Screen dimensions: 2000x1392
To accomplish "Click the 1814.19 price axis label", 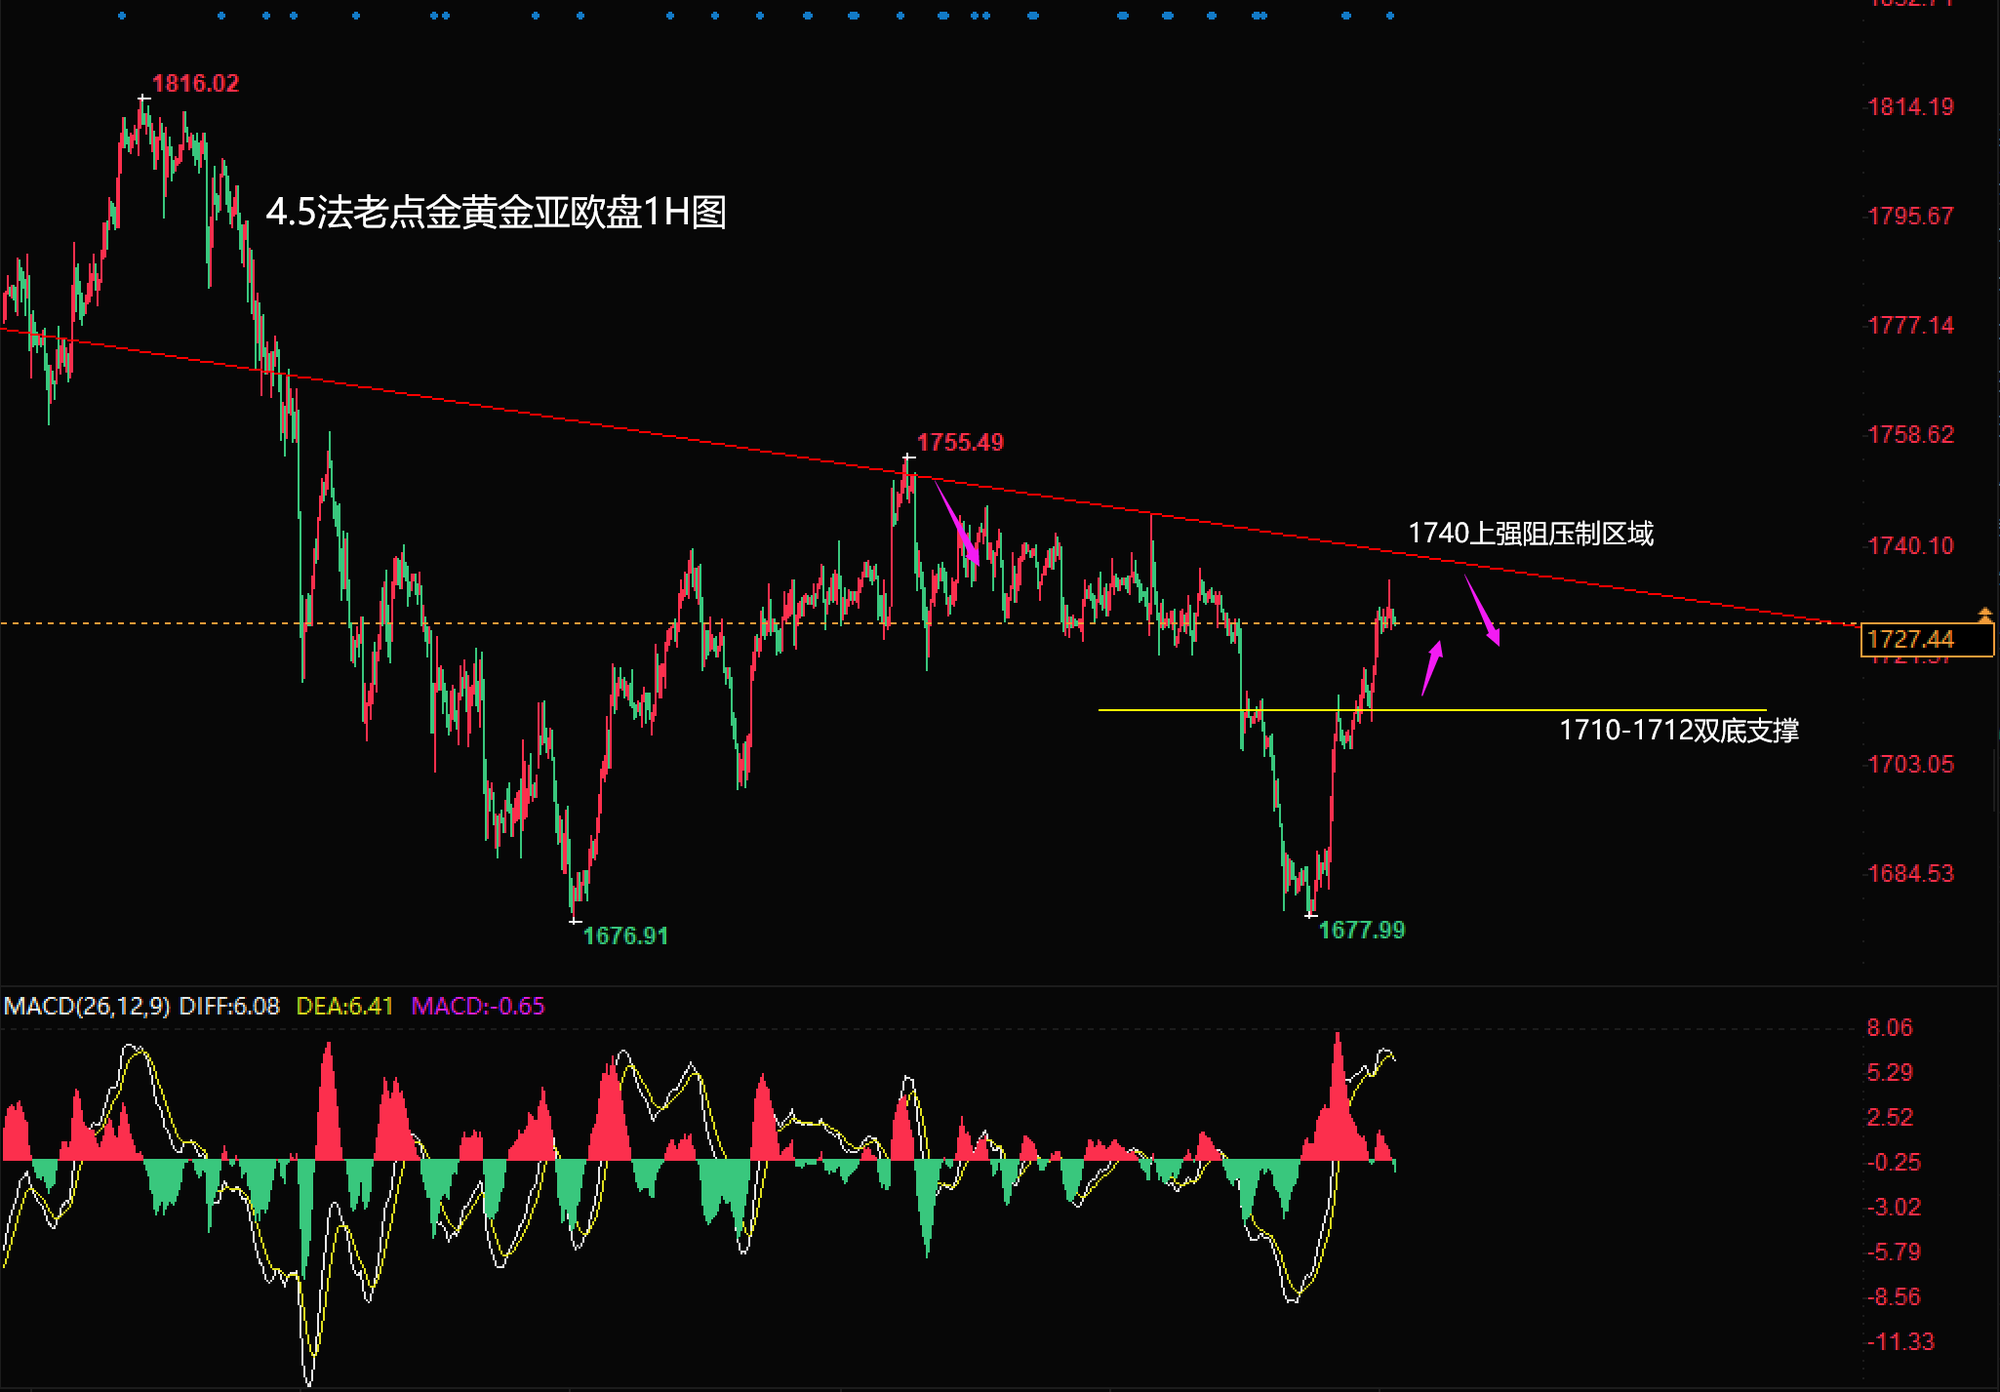I will tap(1910, 107).
